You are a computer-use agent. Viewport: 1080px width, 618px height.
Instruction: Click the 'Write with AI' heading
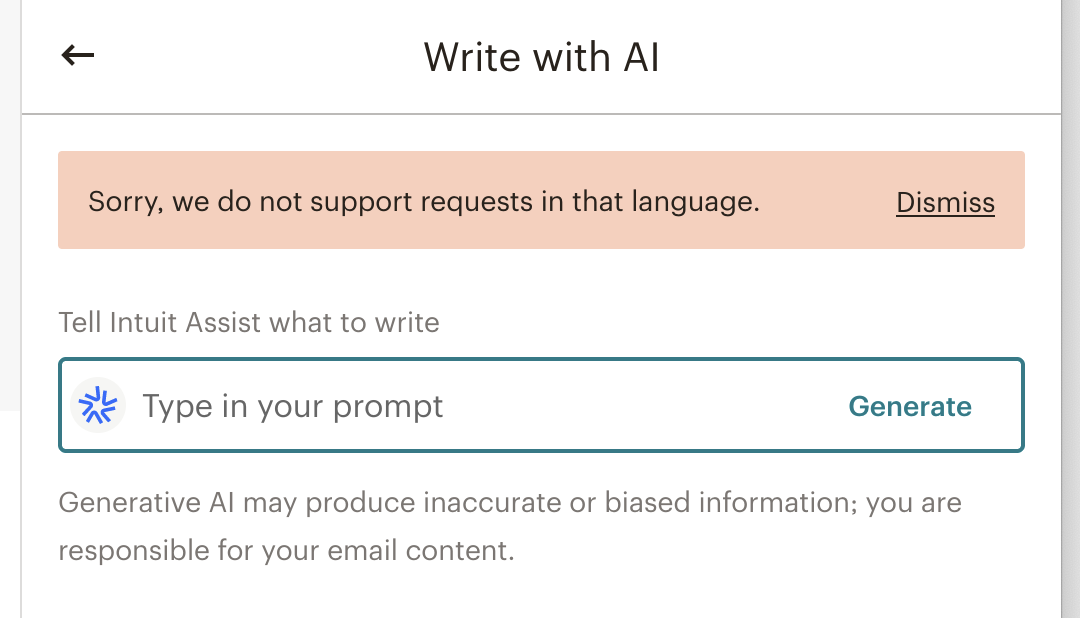pos(541,56)
